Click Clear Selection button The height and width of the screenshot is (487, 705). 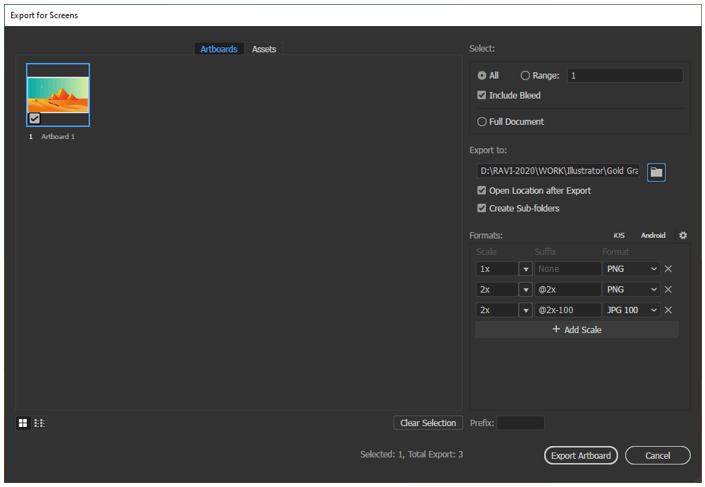(428, 423)
